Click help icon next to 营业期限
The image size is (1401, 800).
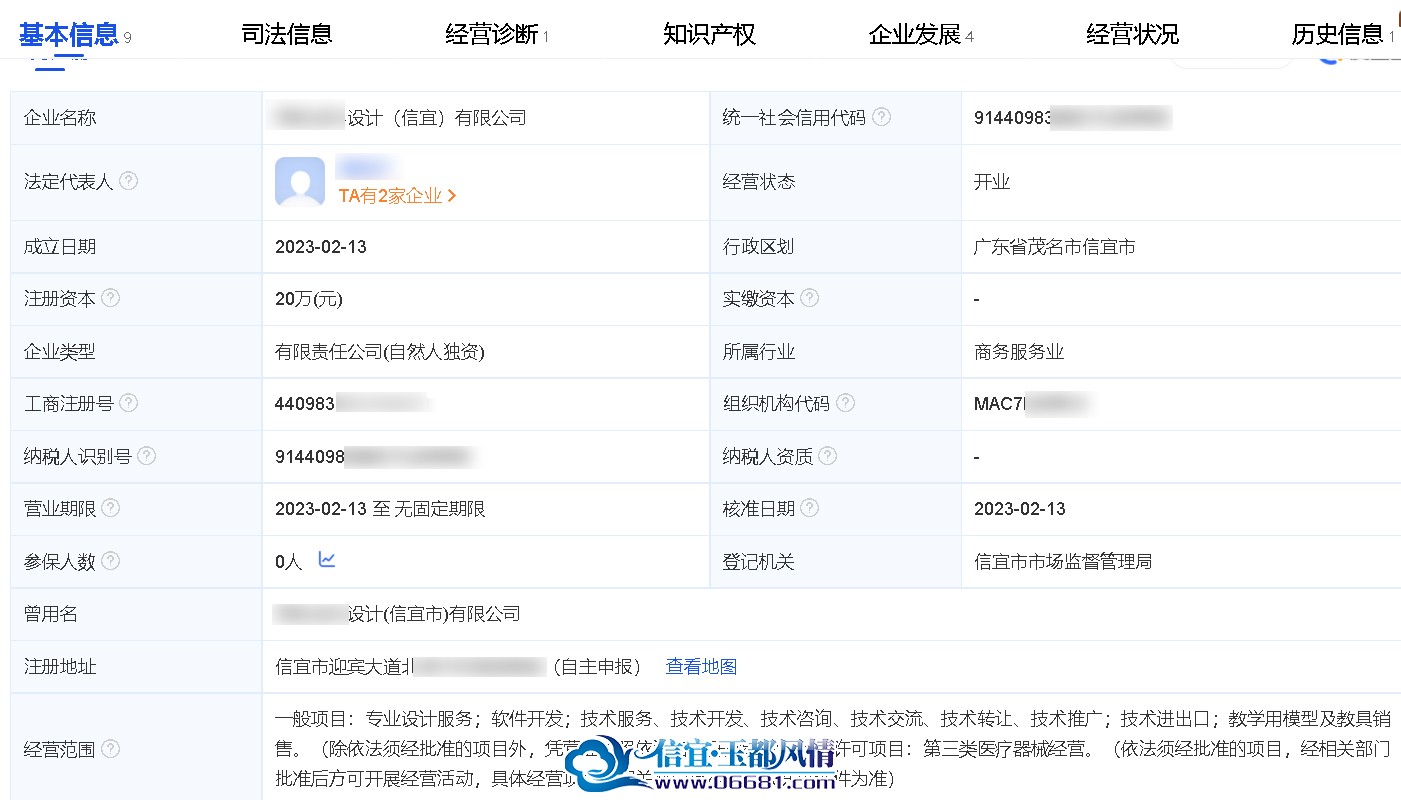110,508
